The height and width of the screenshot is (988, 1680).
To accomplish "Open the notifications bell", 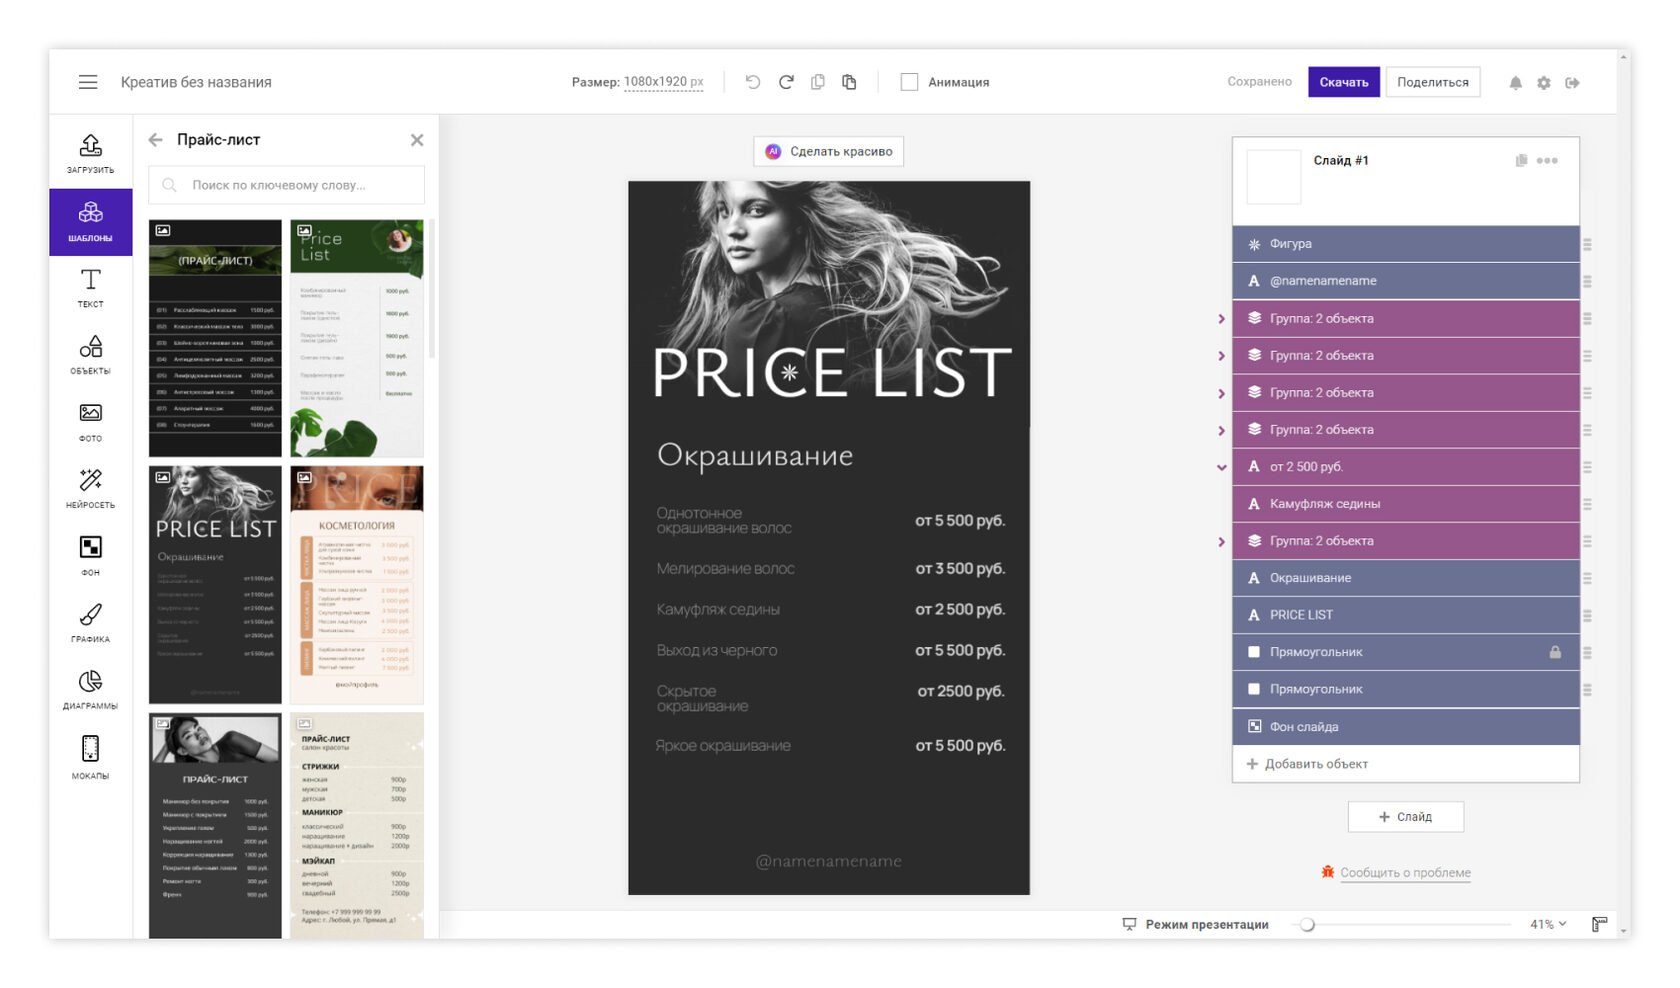I will click(1515, 83).
